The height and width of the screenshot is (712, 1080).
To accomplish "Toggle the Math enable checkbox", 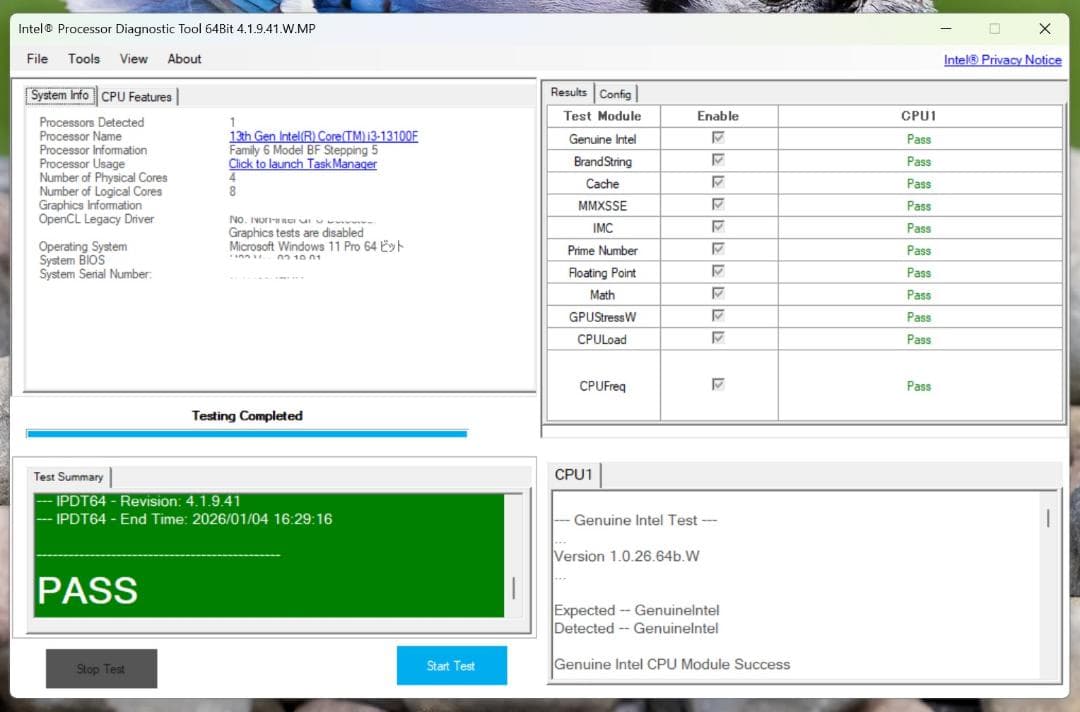I will (x=718, y=293).
